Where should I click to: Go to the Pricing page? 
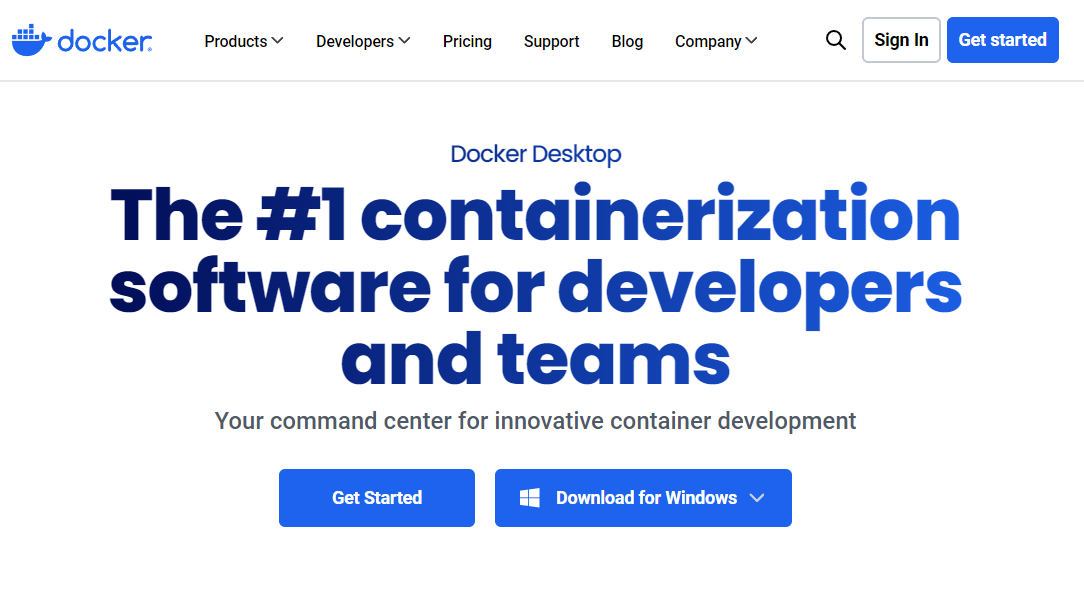point(467,41)
